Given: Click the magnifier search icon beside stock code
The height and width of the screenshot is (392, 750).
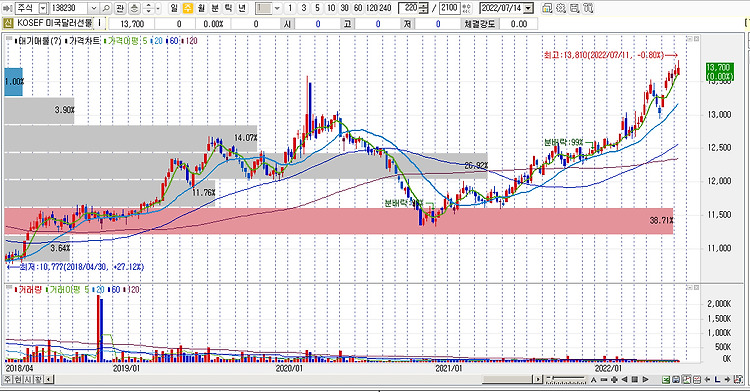Looking at the screenshot, I should point(106,8).
